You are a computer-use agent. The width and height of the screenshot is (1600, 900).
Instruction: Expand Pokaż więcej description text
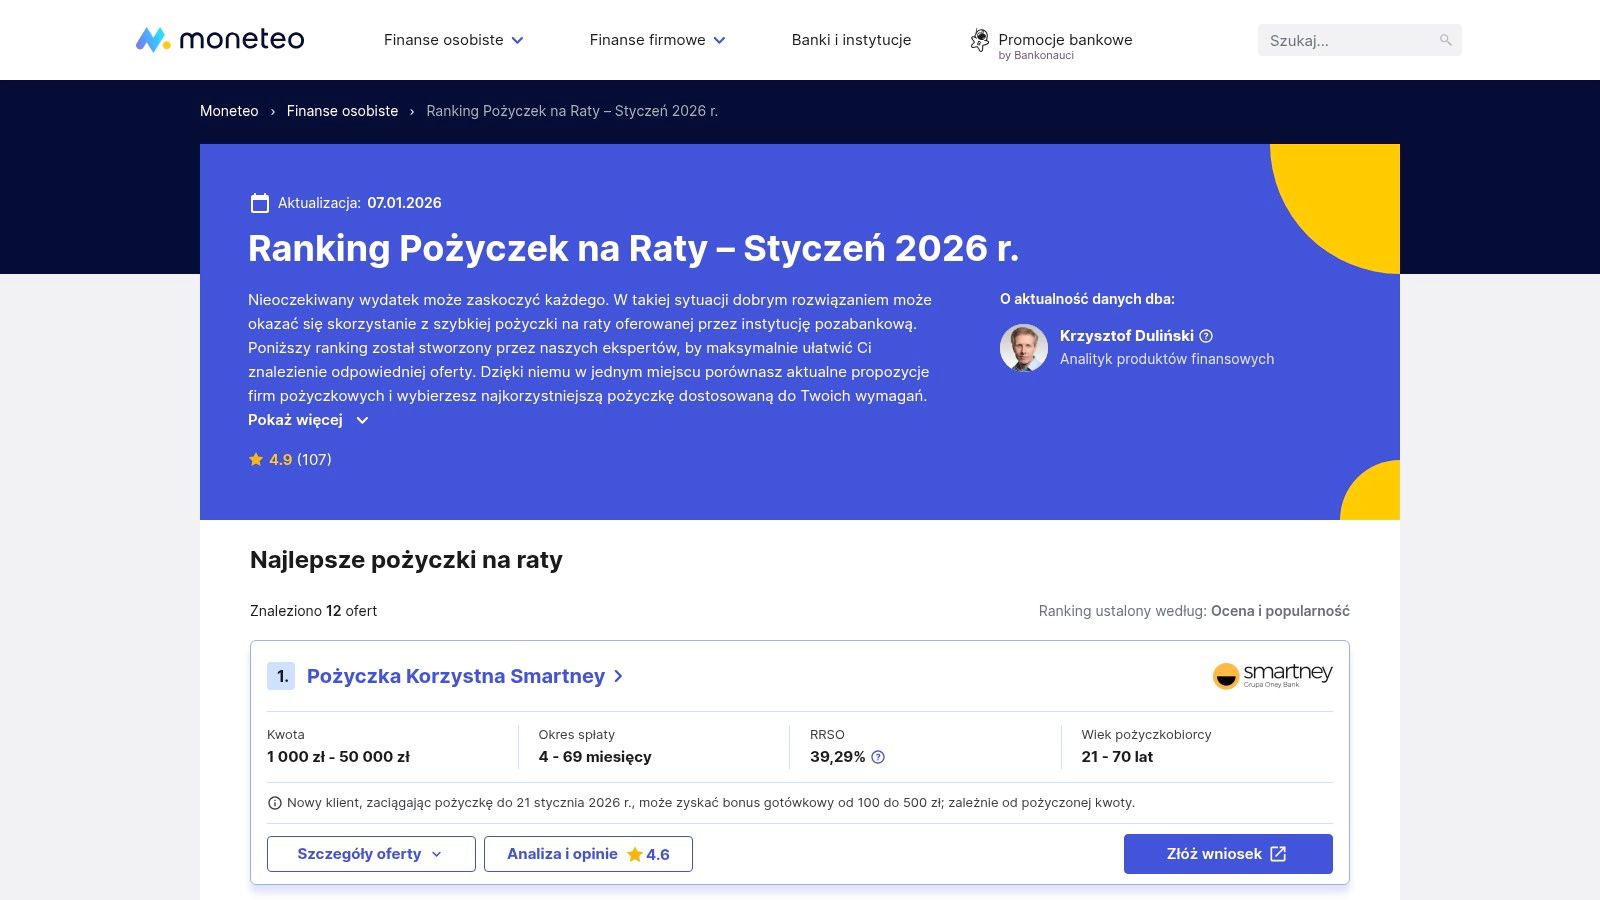(x=308, y=420)
